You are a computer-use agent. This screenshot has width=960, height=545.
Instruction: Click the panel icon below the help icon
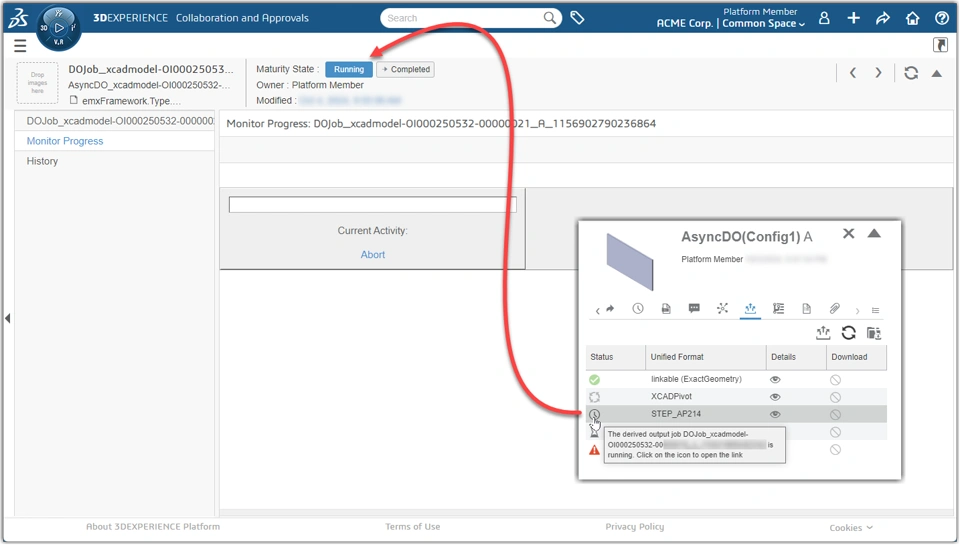[x=940, y=45]
